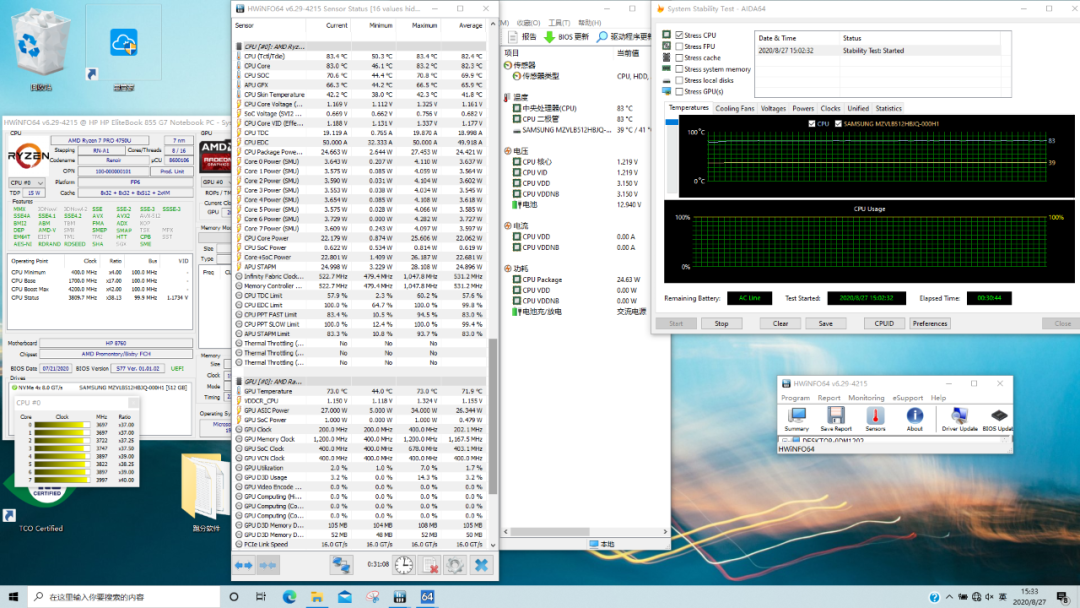Enable the Stress FPU checkbox
Image resolution: width=1080 pixels, height=608 pixels.
pyautogui.click(x=681, y=46)
